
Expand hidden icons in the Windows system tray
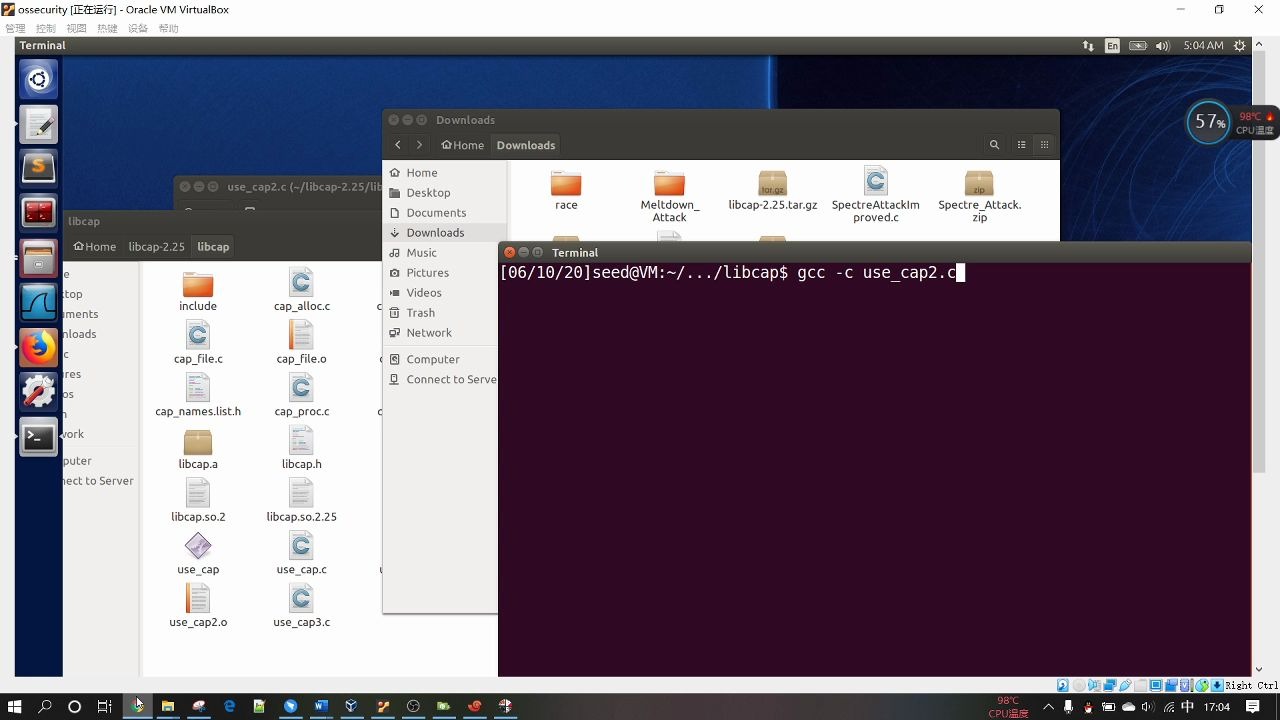coord(1048,706)
